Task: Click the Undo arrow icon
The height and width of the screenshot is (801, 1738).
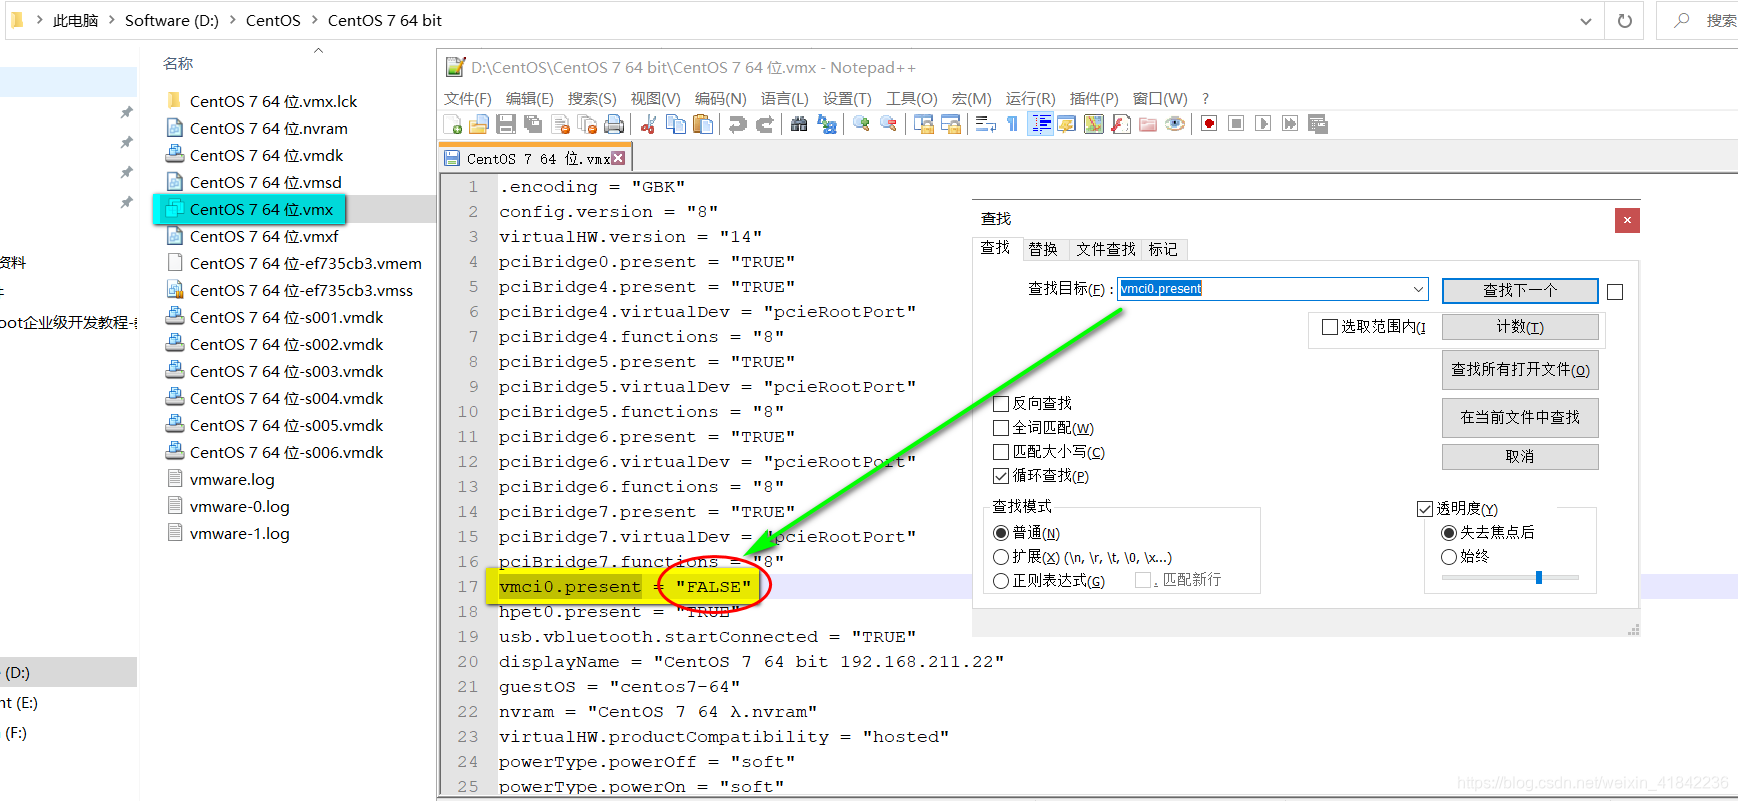Action: (737, 124)
